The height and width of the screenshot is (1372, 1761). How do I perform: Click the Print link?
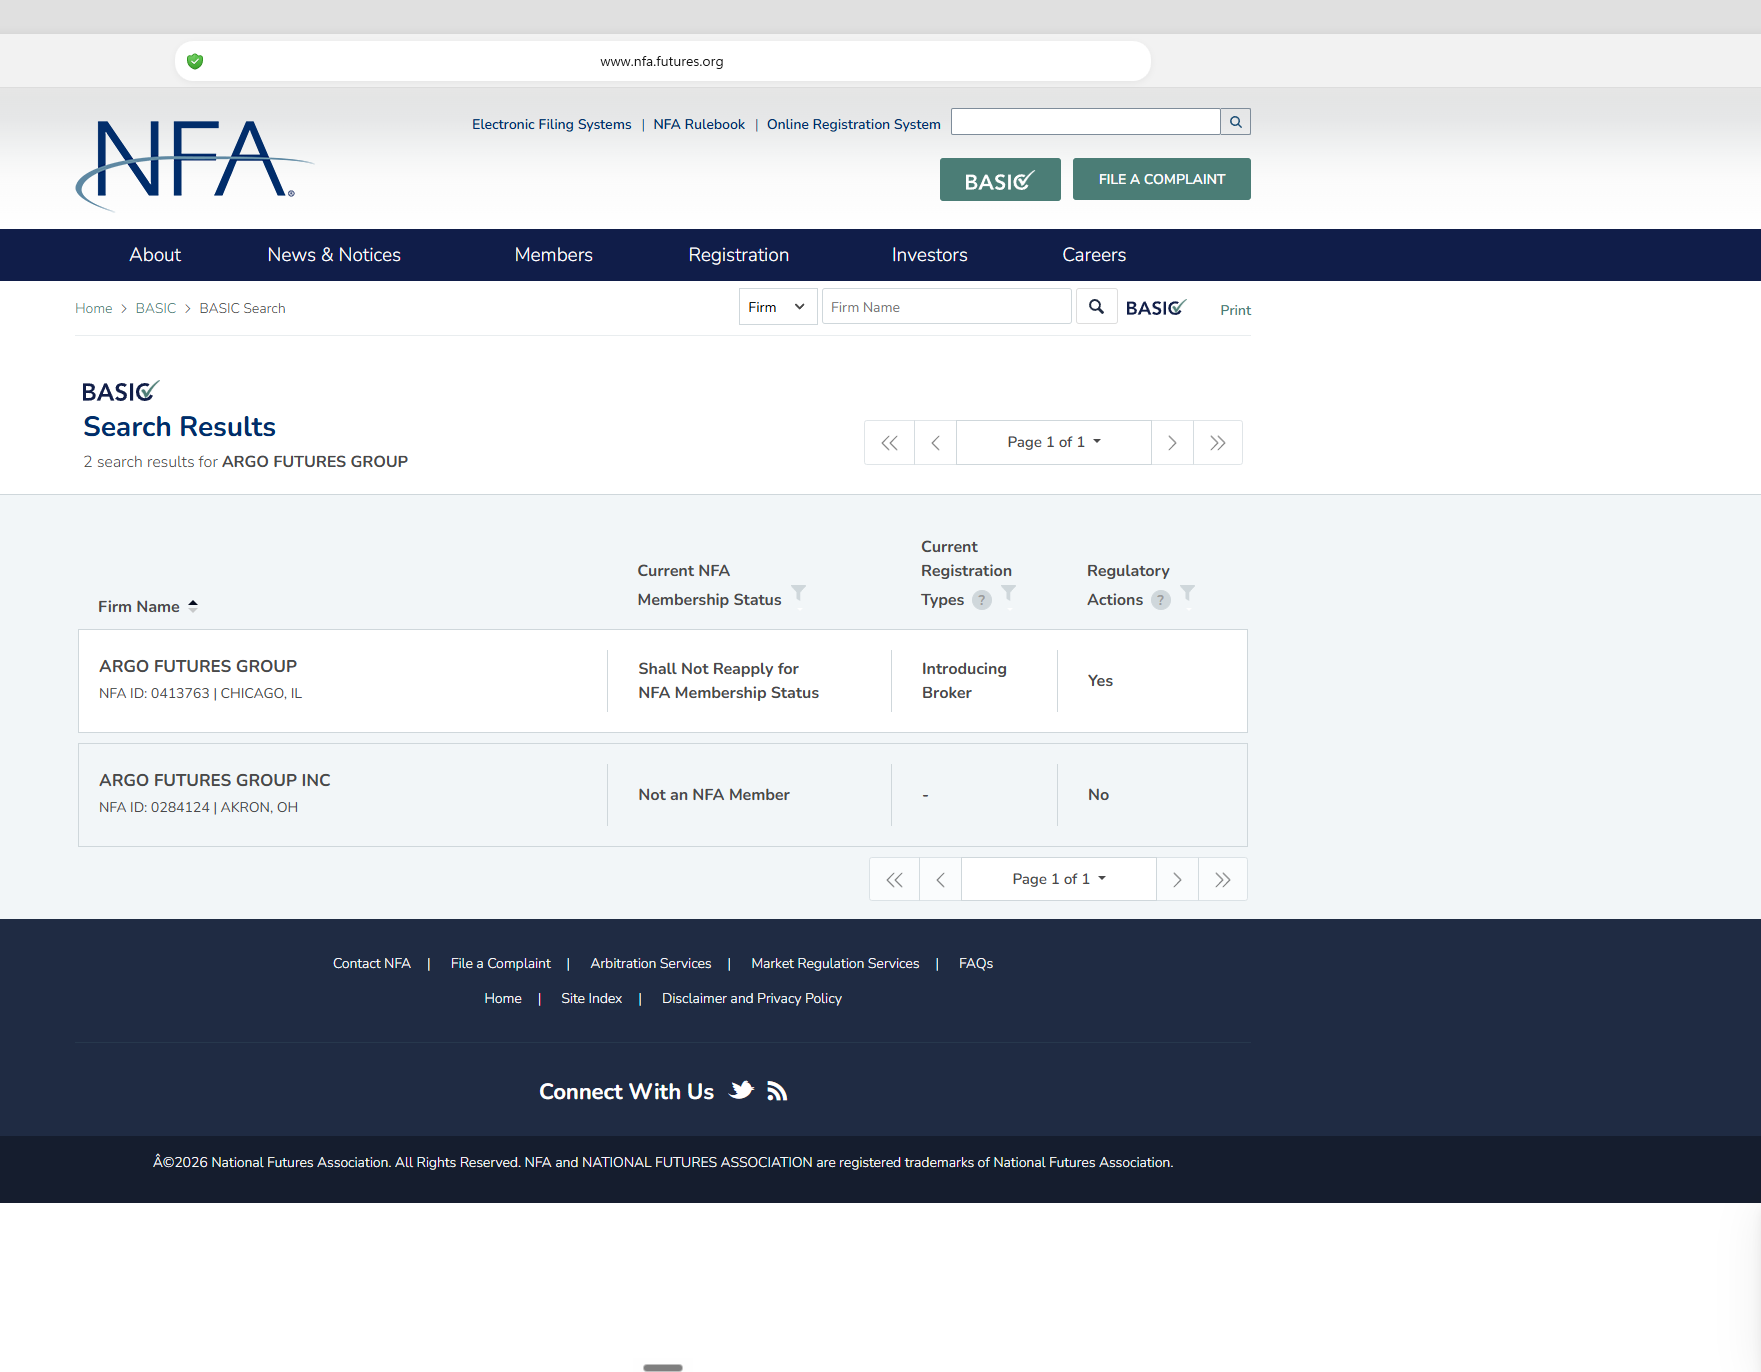point(1235,310)
